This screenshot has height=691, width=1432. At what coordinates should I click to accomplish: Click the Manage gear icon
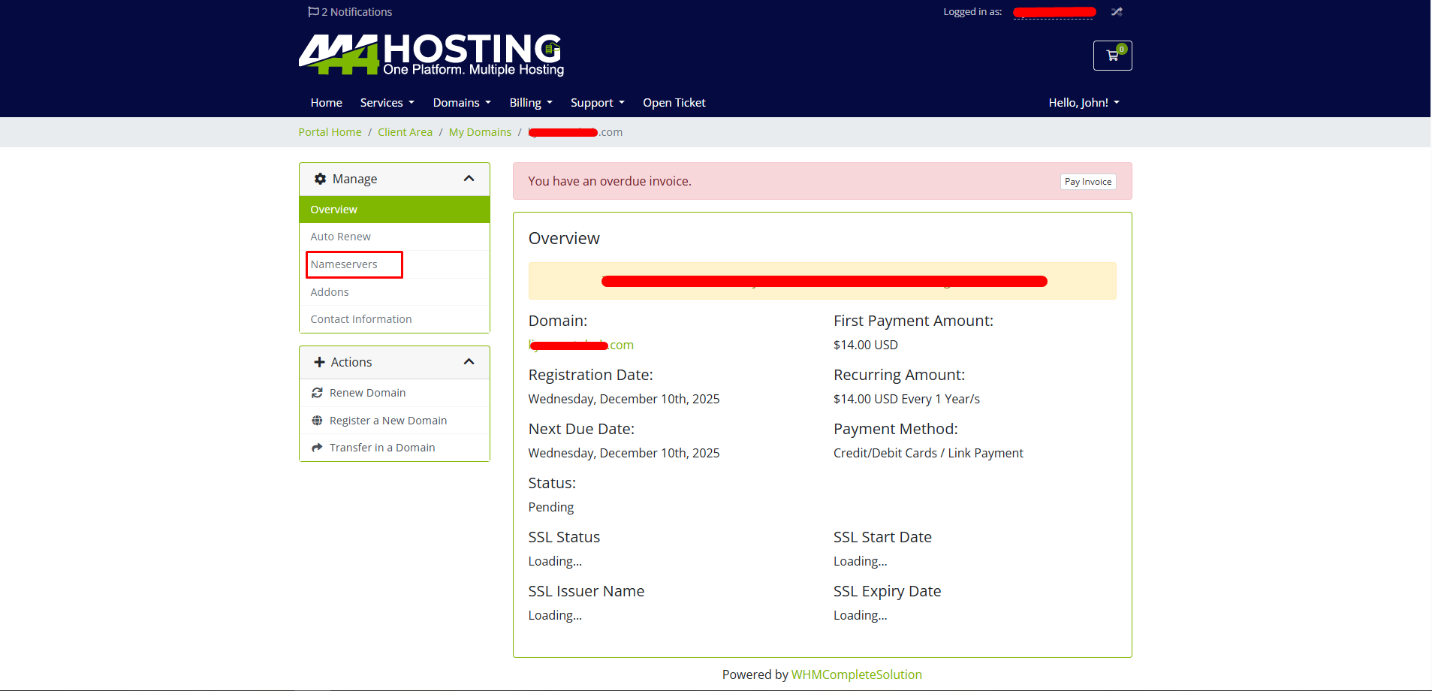coord(320,179)
